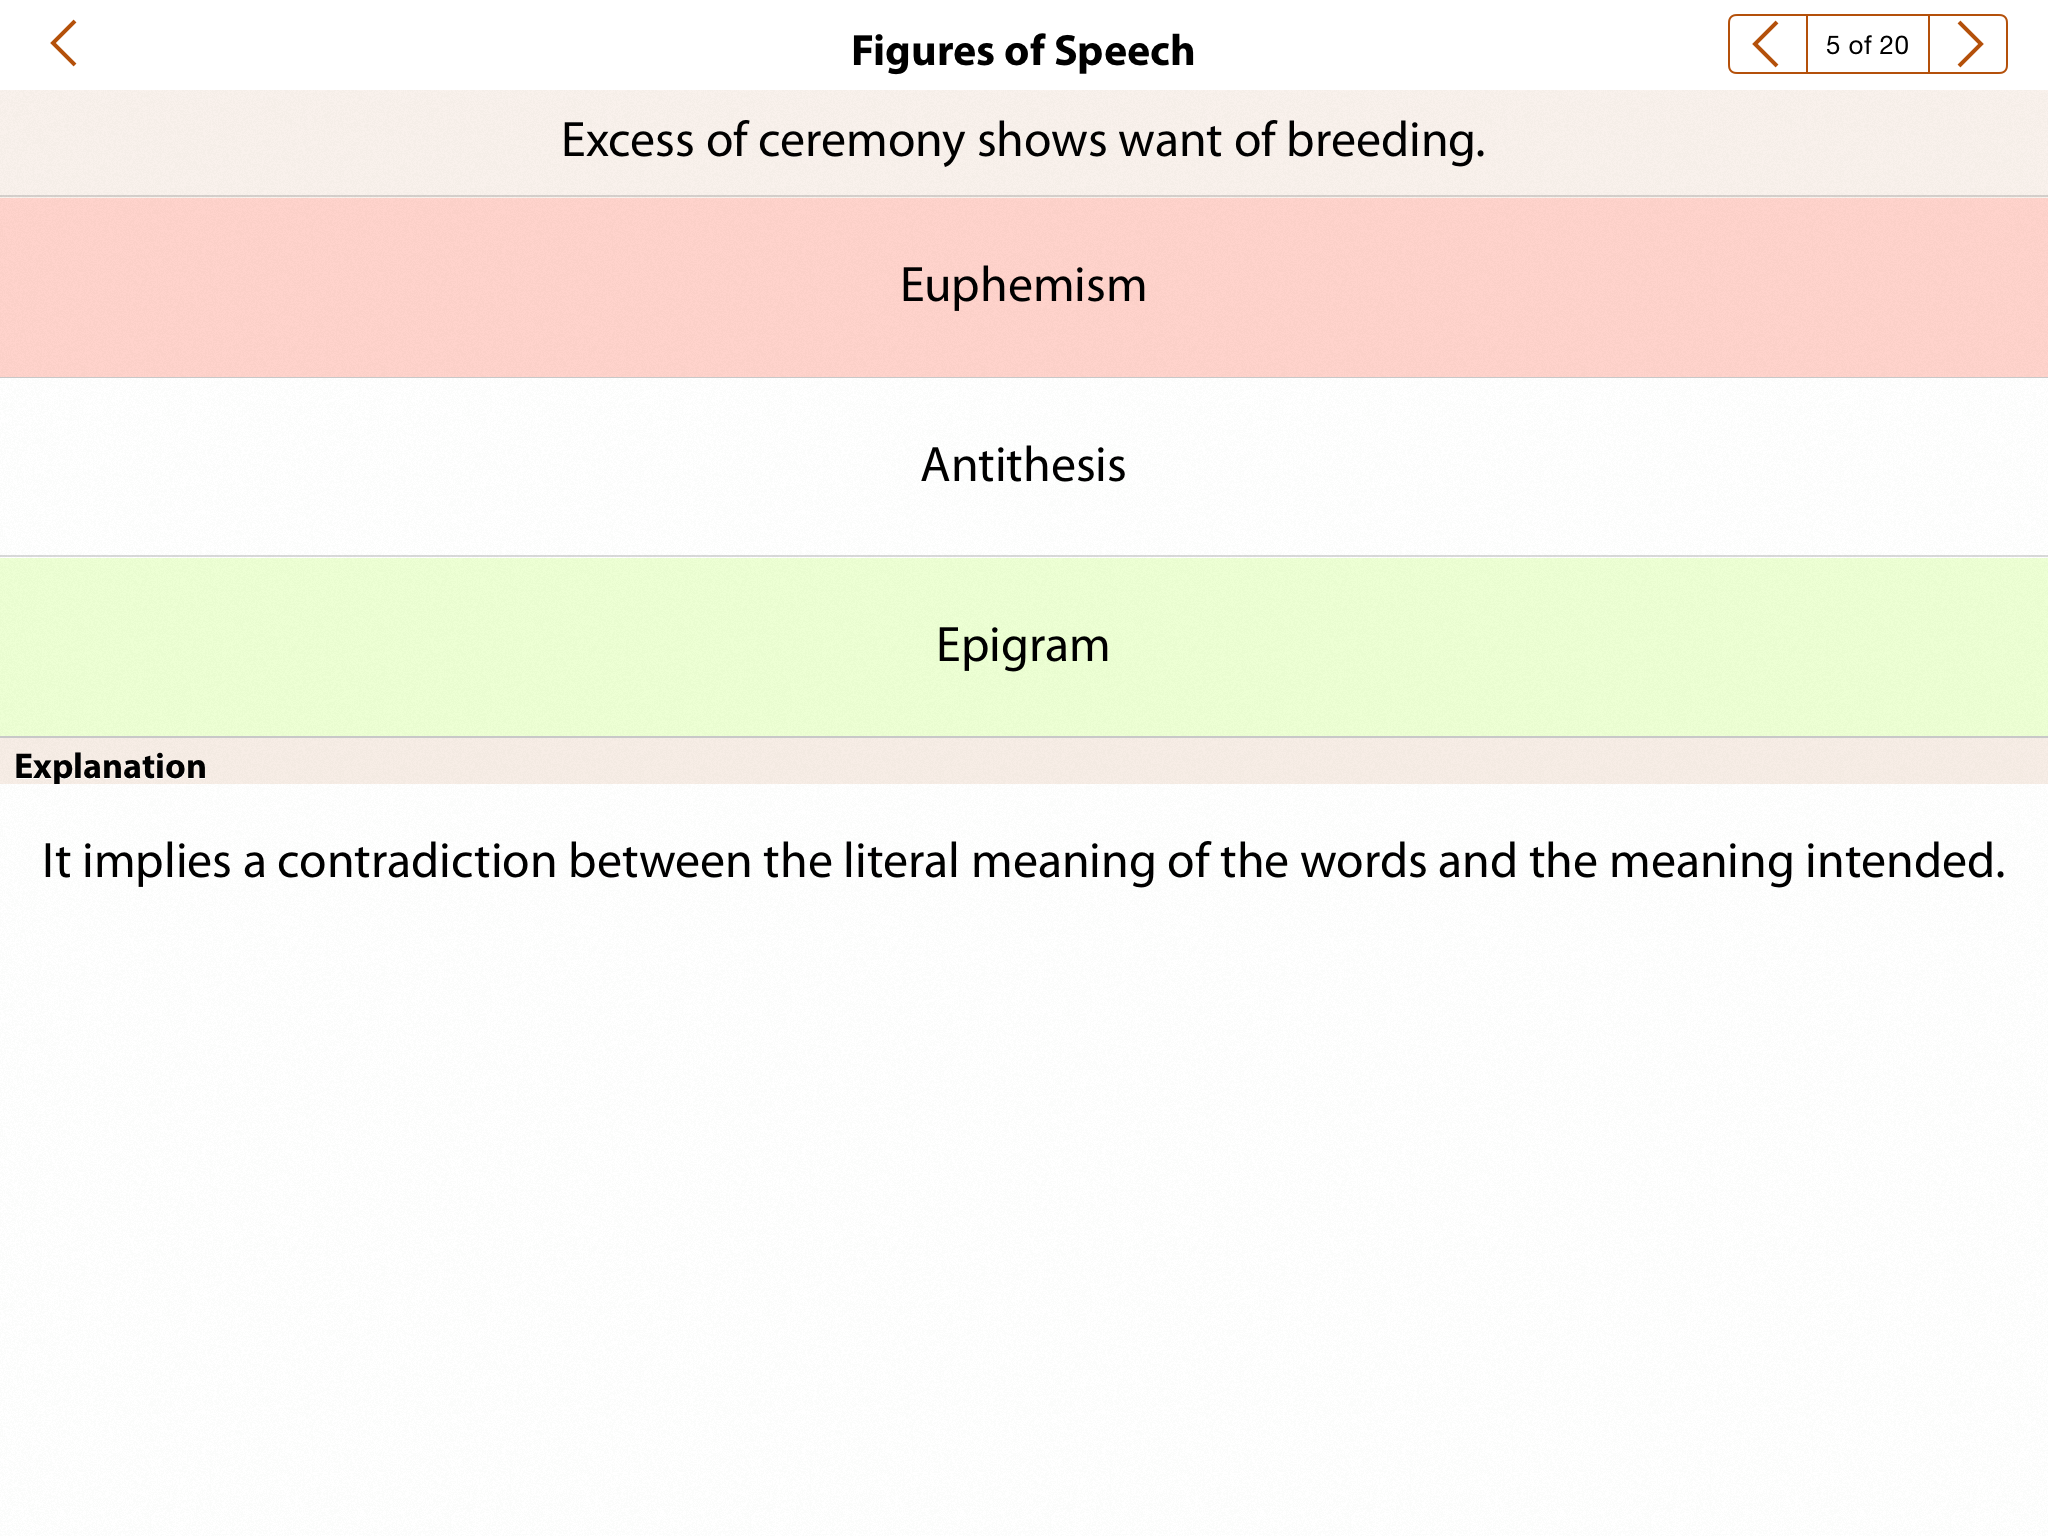Return to question 4 using left chevron

[x=1767, y=45]
